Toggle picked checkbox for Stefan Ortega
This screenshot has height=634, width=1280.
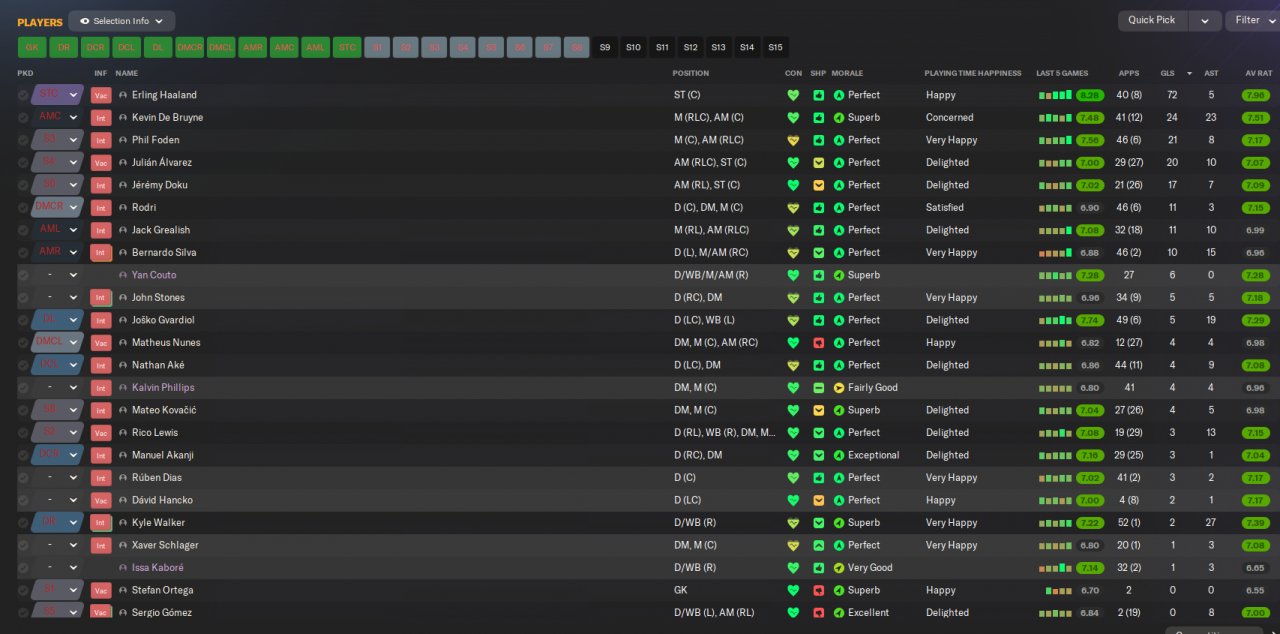tap(23, 590)
